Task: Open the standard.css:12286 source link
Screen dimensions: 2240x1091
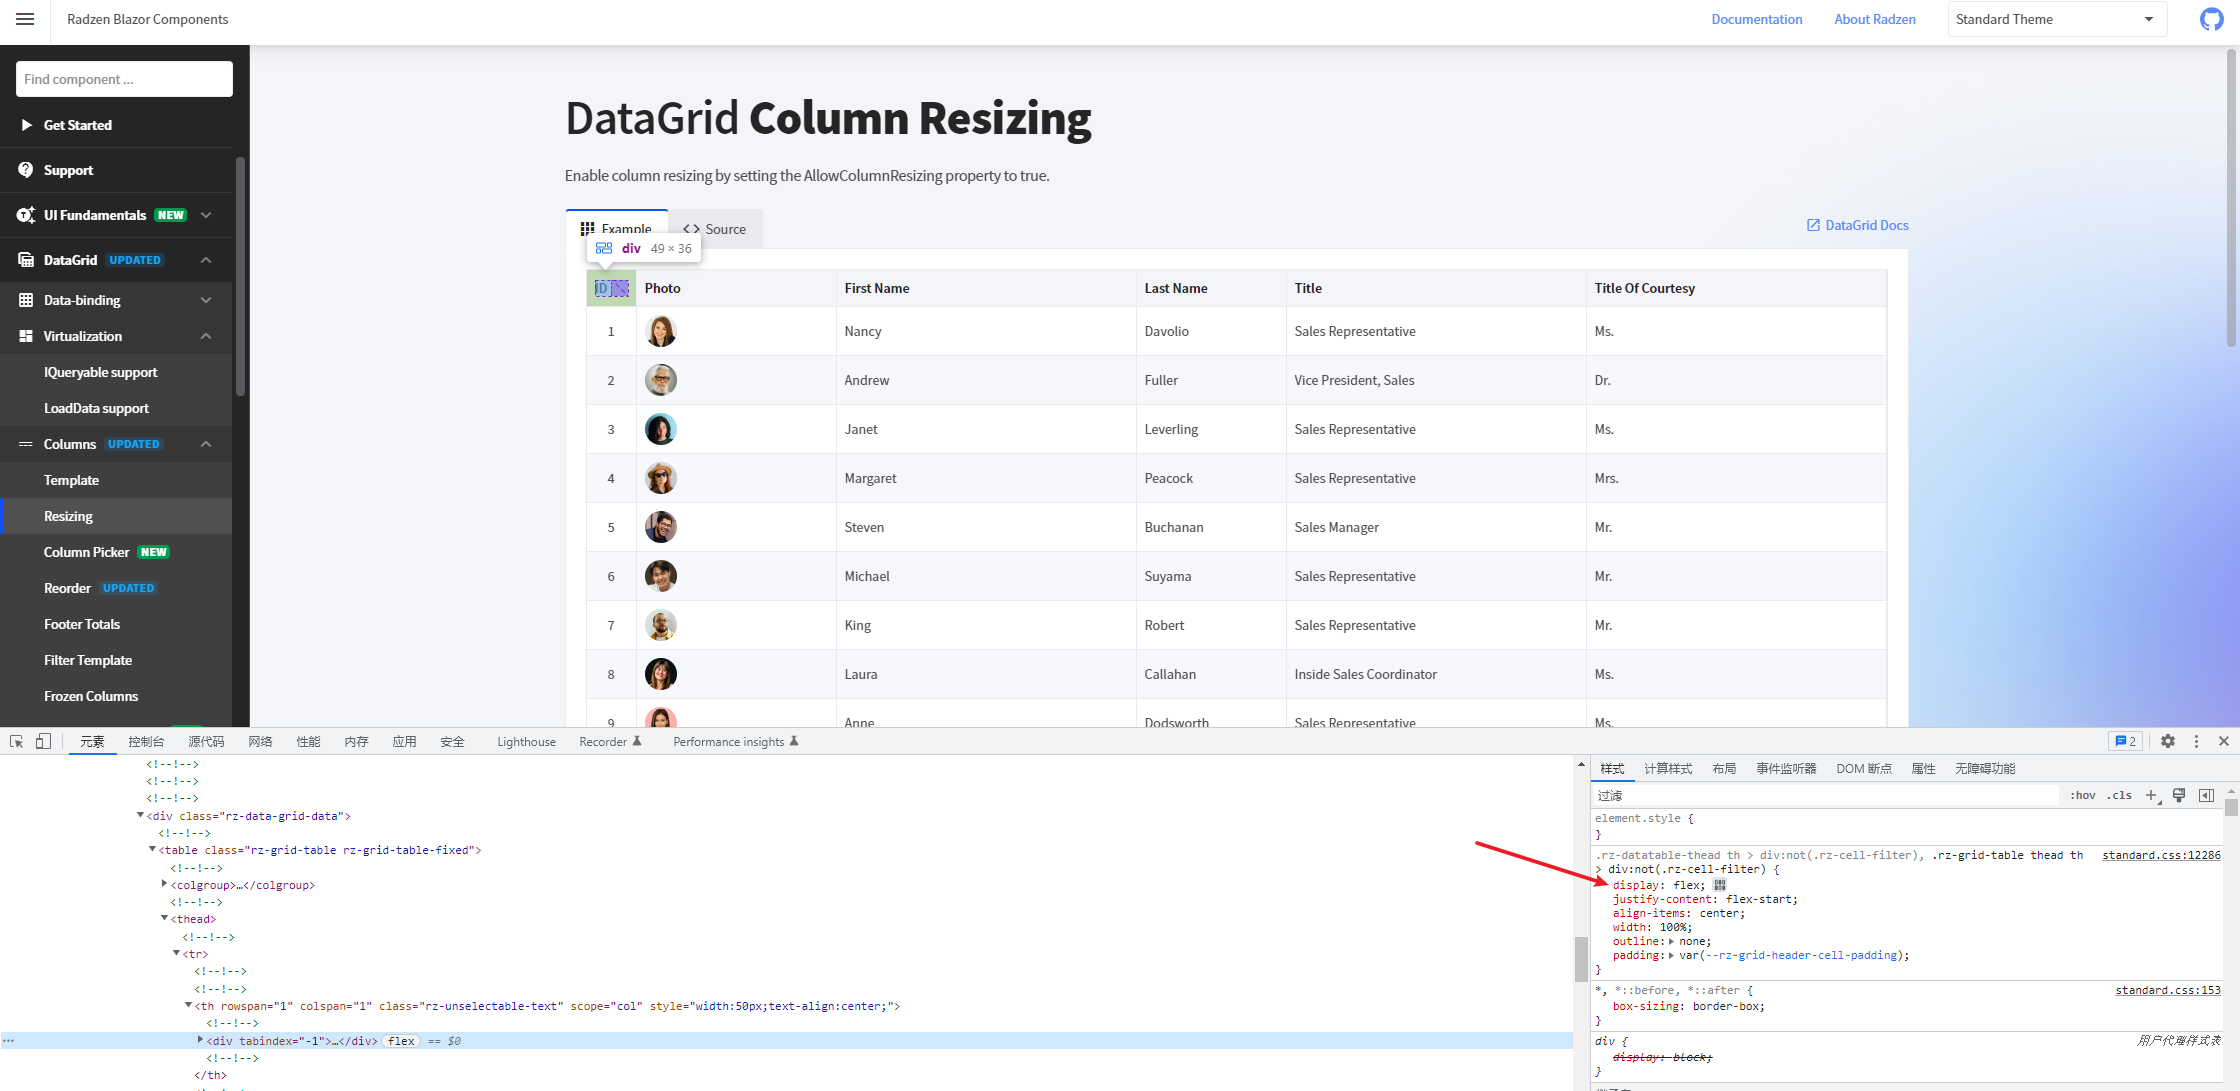Action: point(2160,855)
